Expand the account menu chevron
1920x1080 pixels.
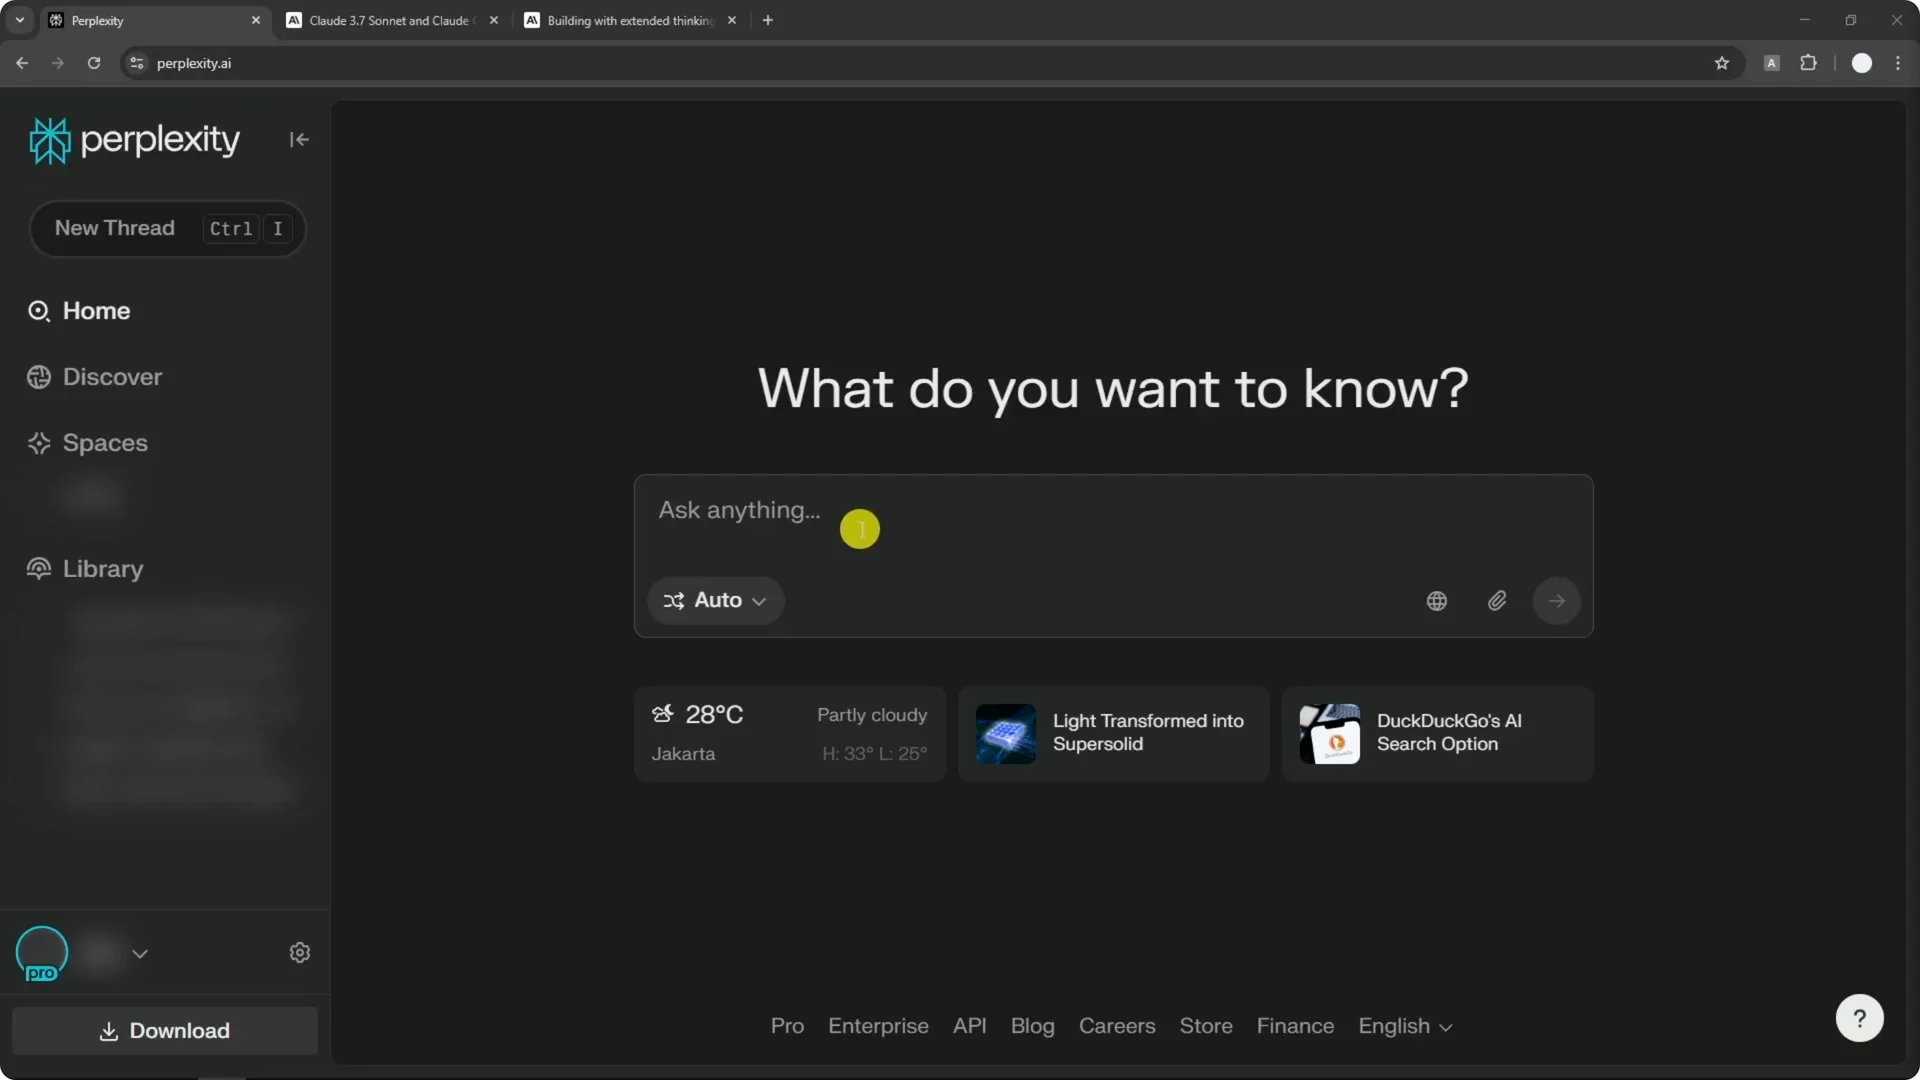140,954
